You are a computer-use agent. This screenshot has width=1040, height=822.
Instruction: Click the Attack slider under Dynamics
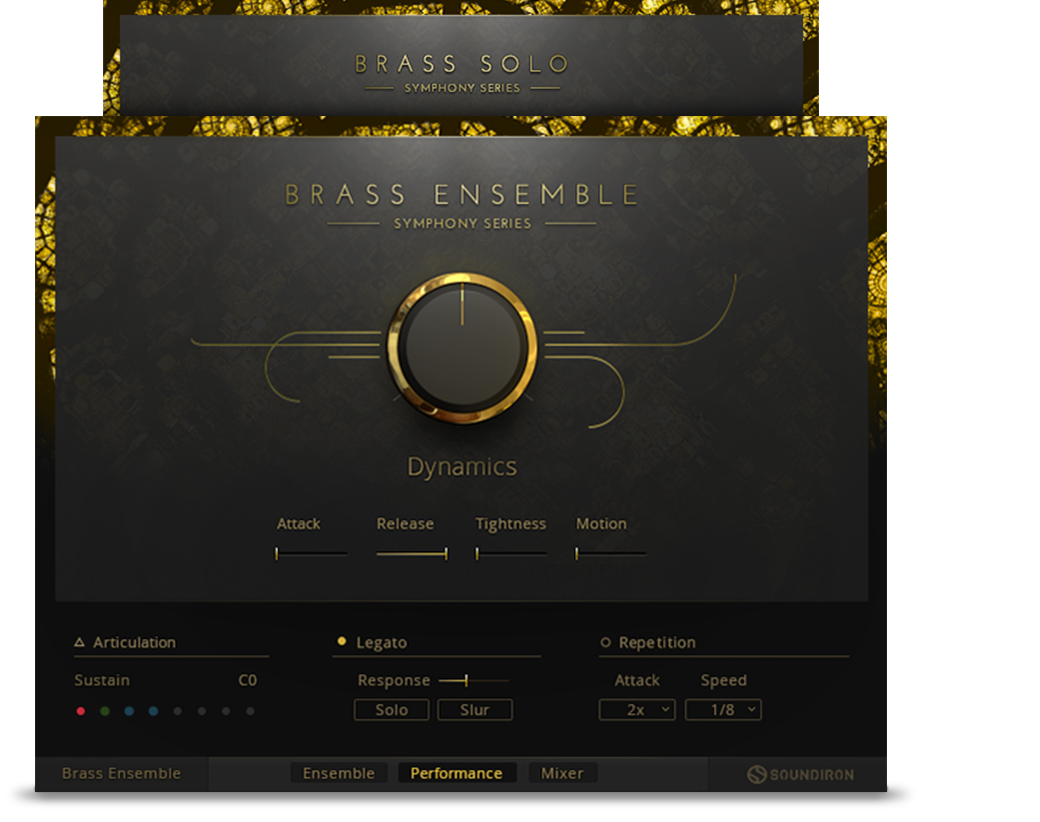(x=312, y=553)
